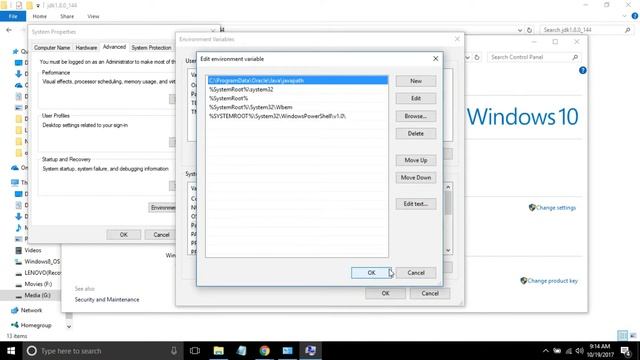Expand the Explorer address history dropdown
The height and width of the screenshot is (360, 640).
point(520,30)
